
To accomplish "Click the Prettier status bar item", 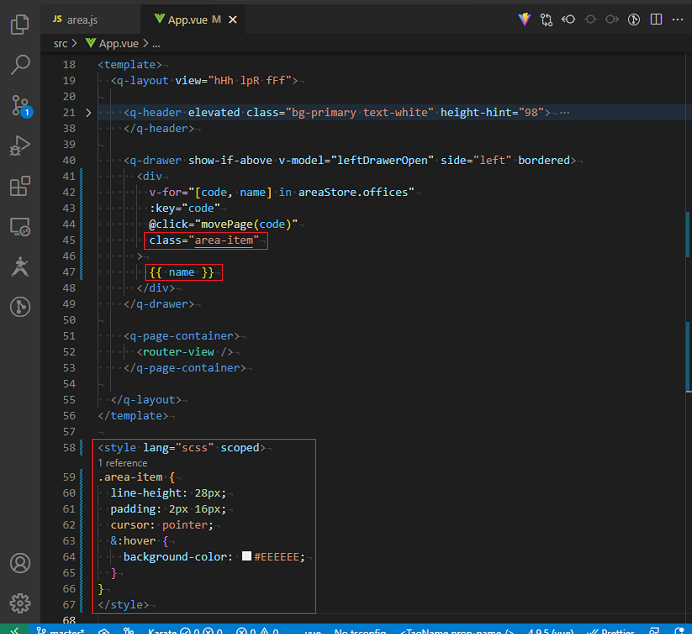I will point(612,630).
